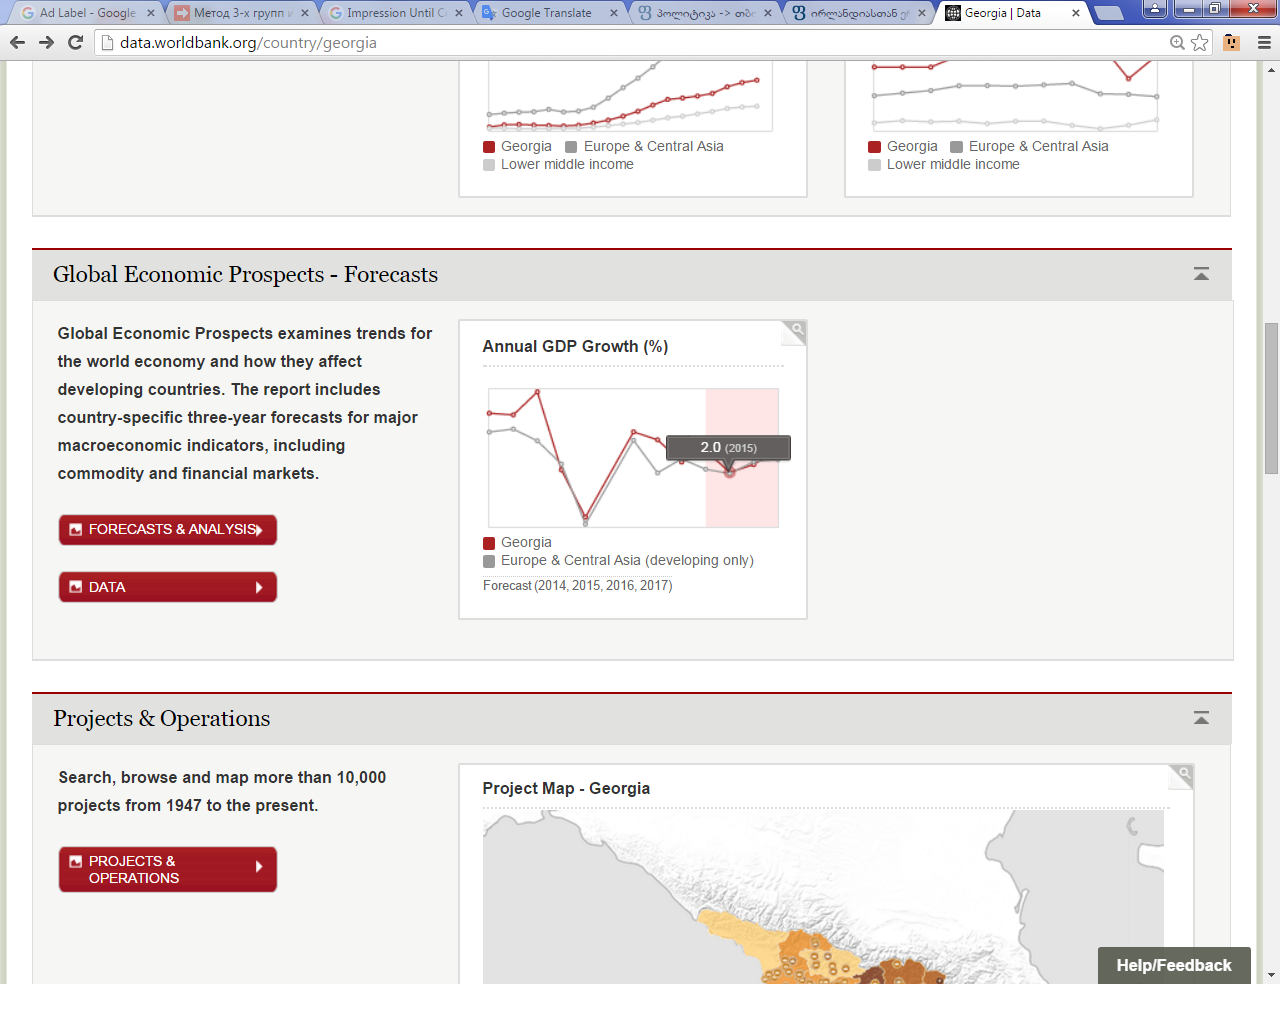Open the zoom indicator in address bar
Screen dimensions: 1280x1024
click(1177, 42)
